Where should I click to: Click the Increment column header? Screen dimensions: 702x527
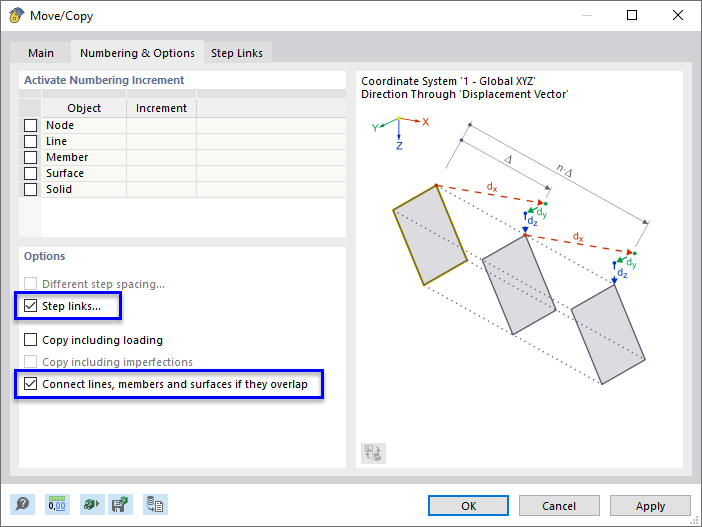coord(162,108)
